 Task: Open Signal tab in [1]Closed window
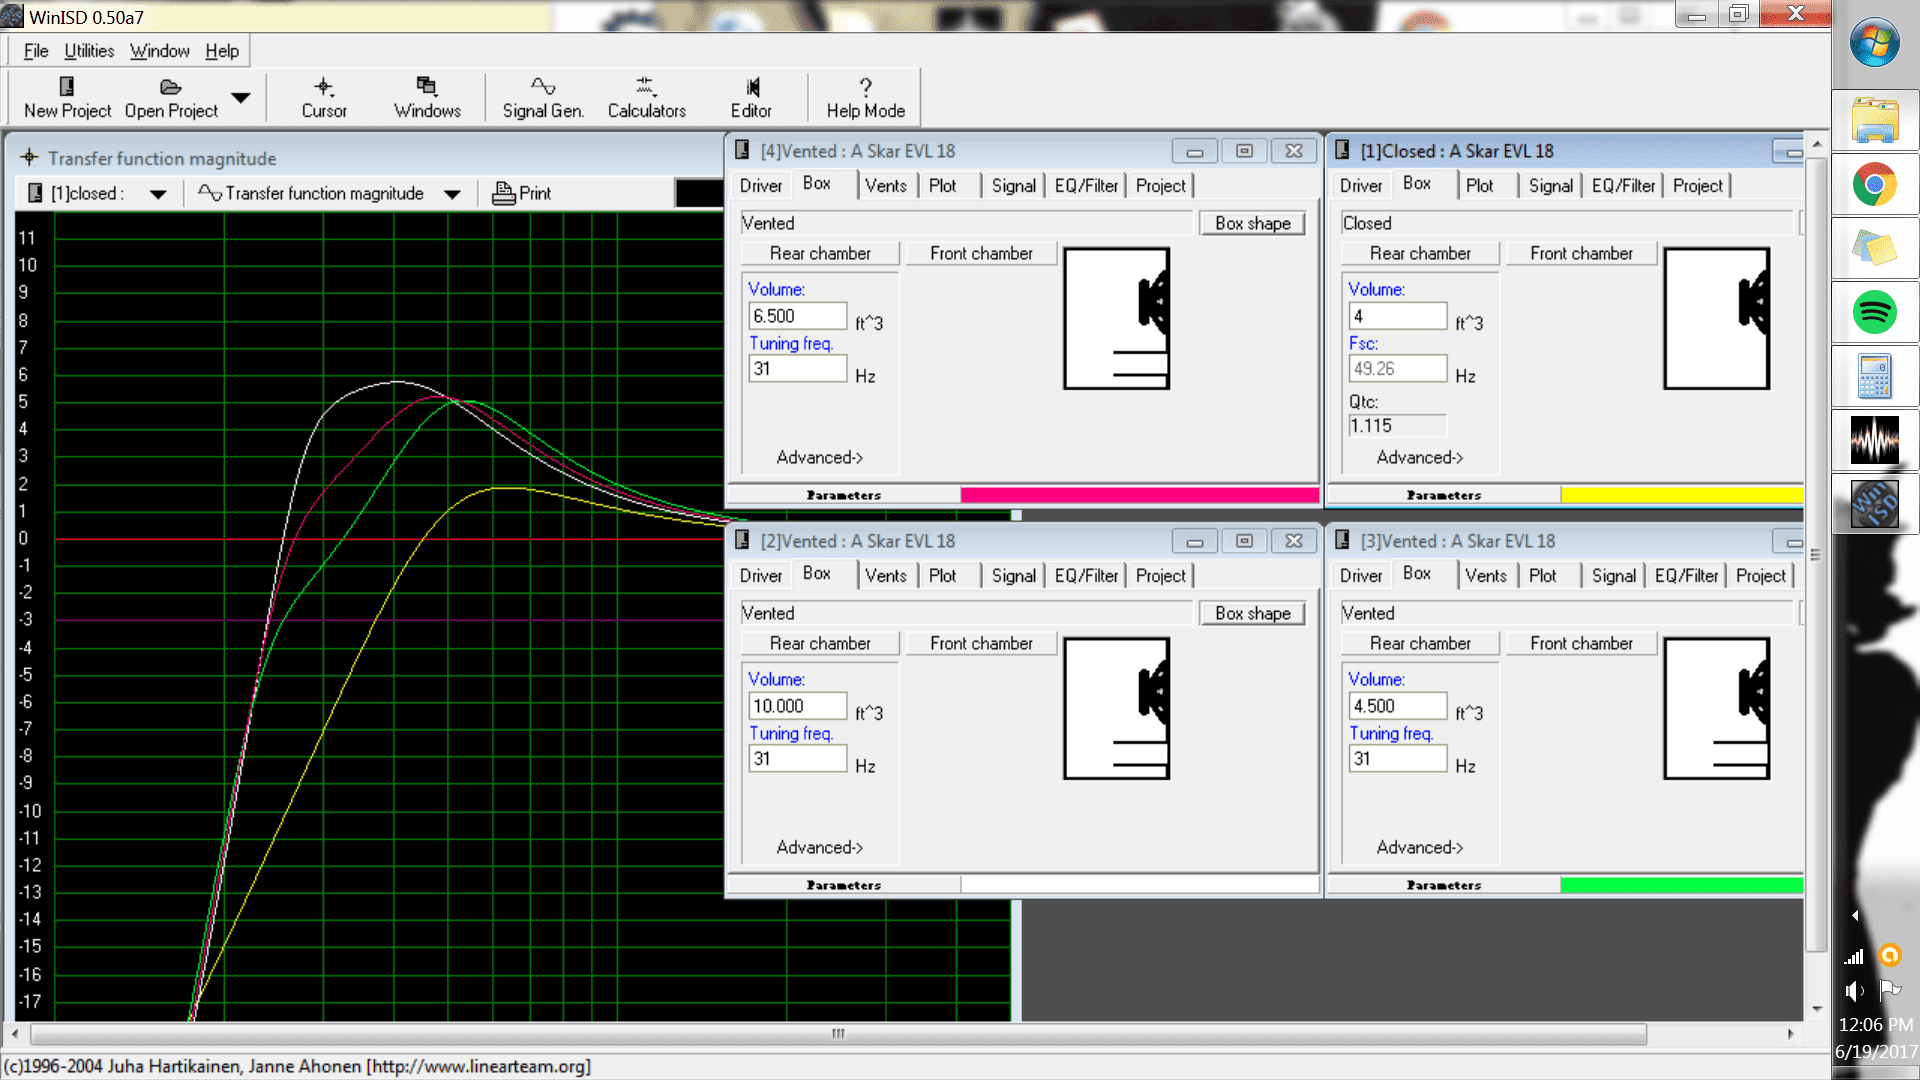pyautogui.click(x=1550, y=186)
